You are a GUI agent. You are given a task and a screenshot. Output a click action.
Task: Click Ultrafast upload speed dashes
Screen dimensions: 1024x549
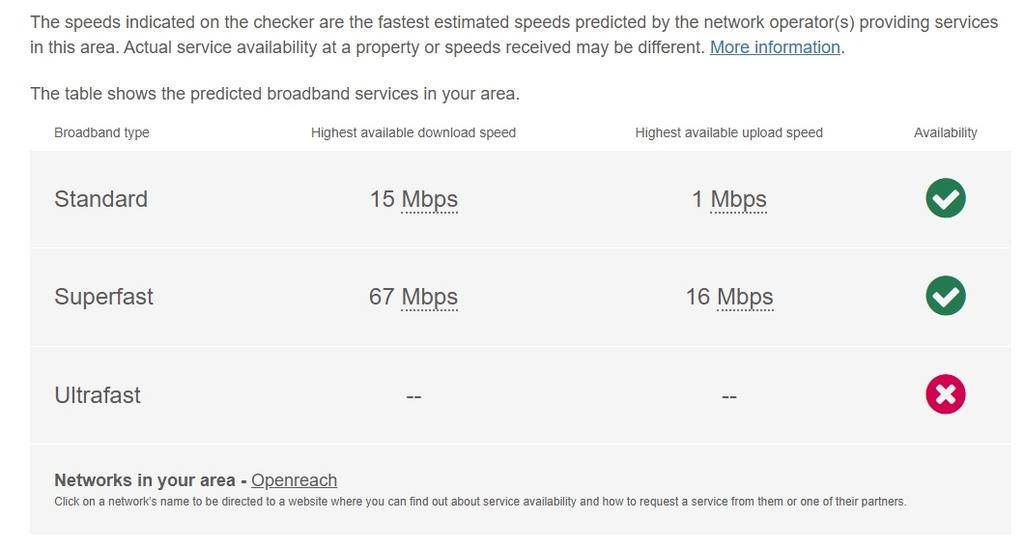click(729, 396)
